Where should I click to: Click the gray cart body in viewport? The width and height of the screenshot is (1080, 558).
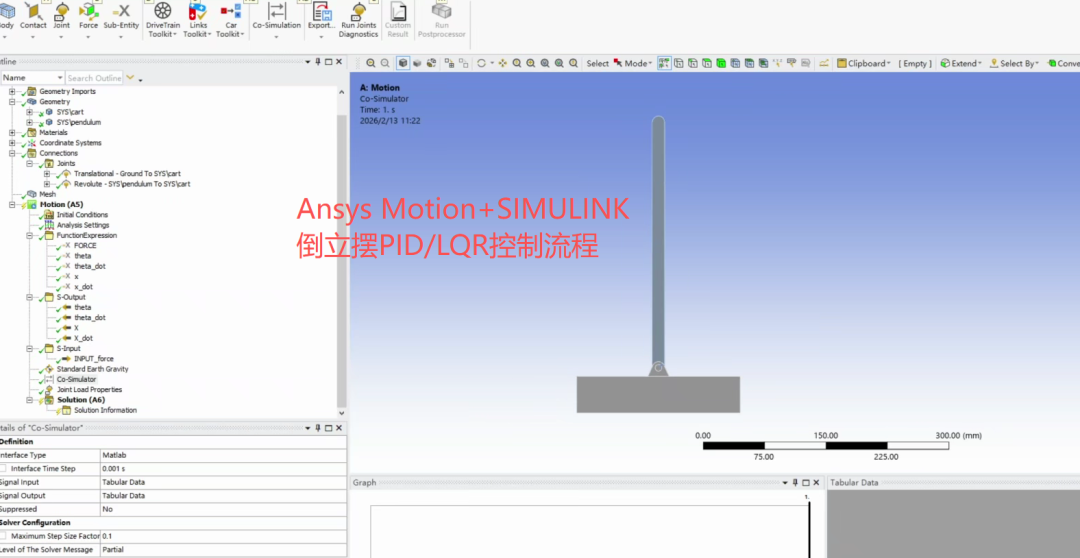[658, 395]
